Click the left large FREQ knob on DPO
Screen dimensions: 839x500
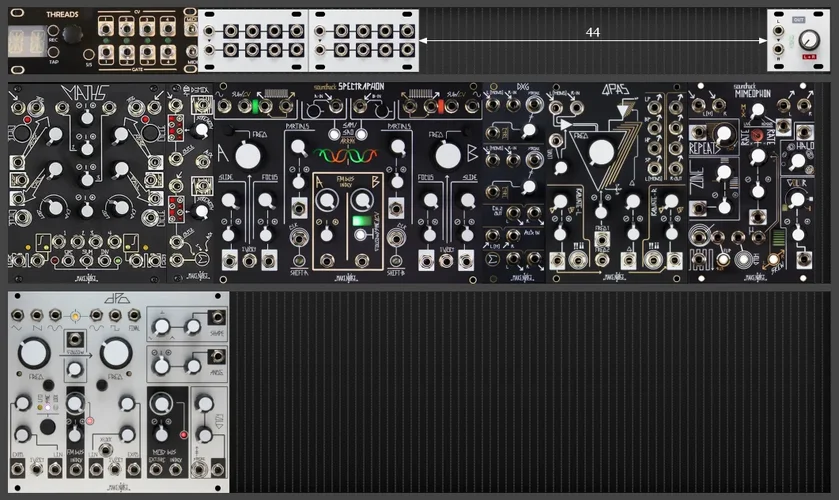click(33, 353)
